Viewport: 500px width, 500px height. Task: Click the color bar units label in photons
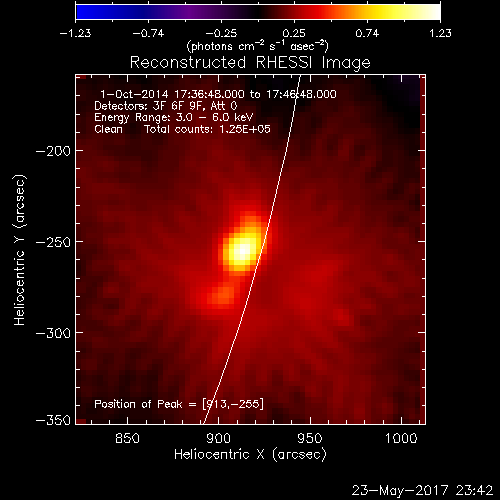[x=257, y=46]
